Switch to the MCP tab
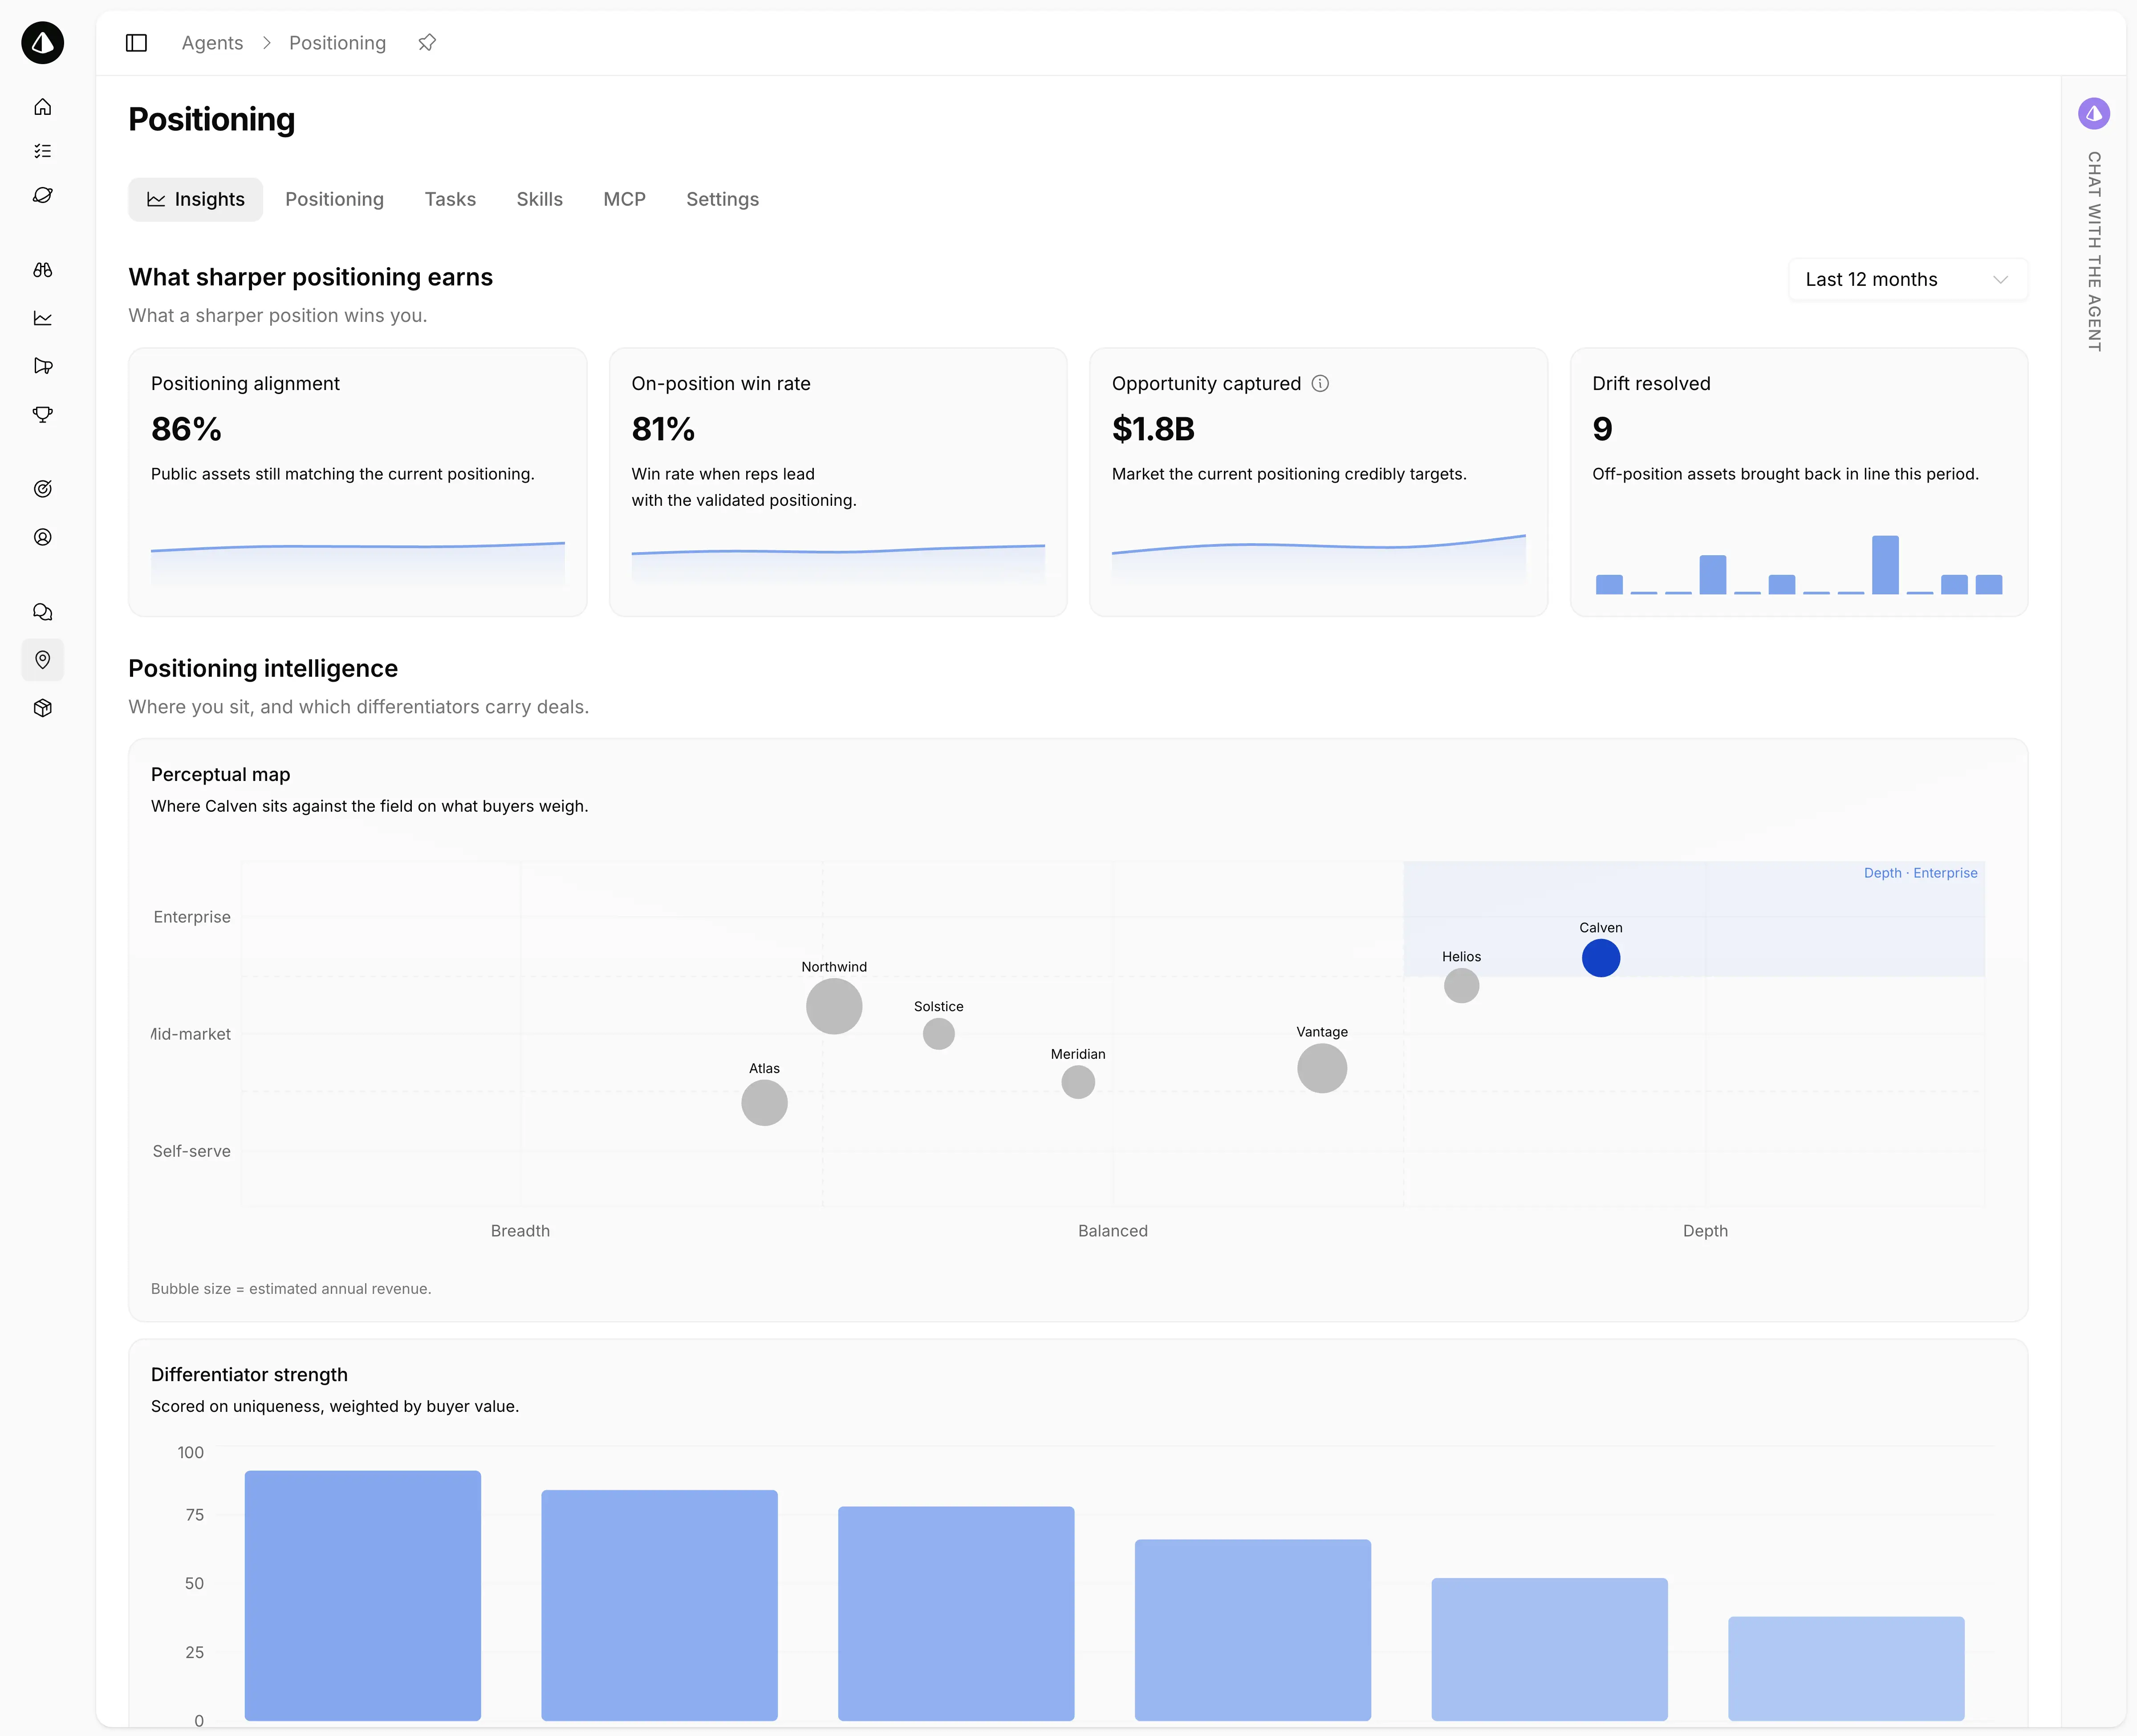This screenshot has height=1736, width=2137. tap(625, 200)
